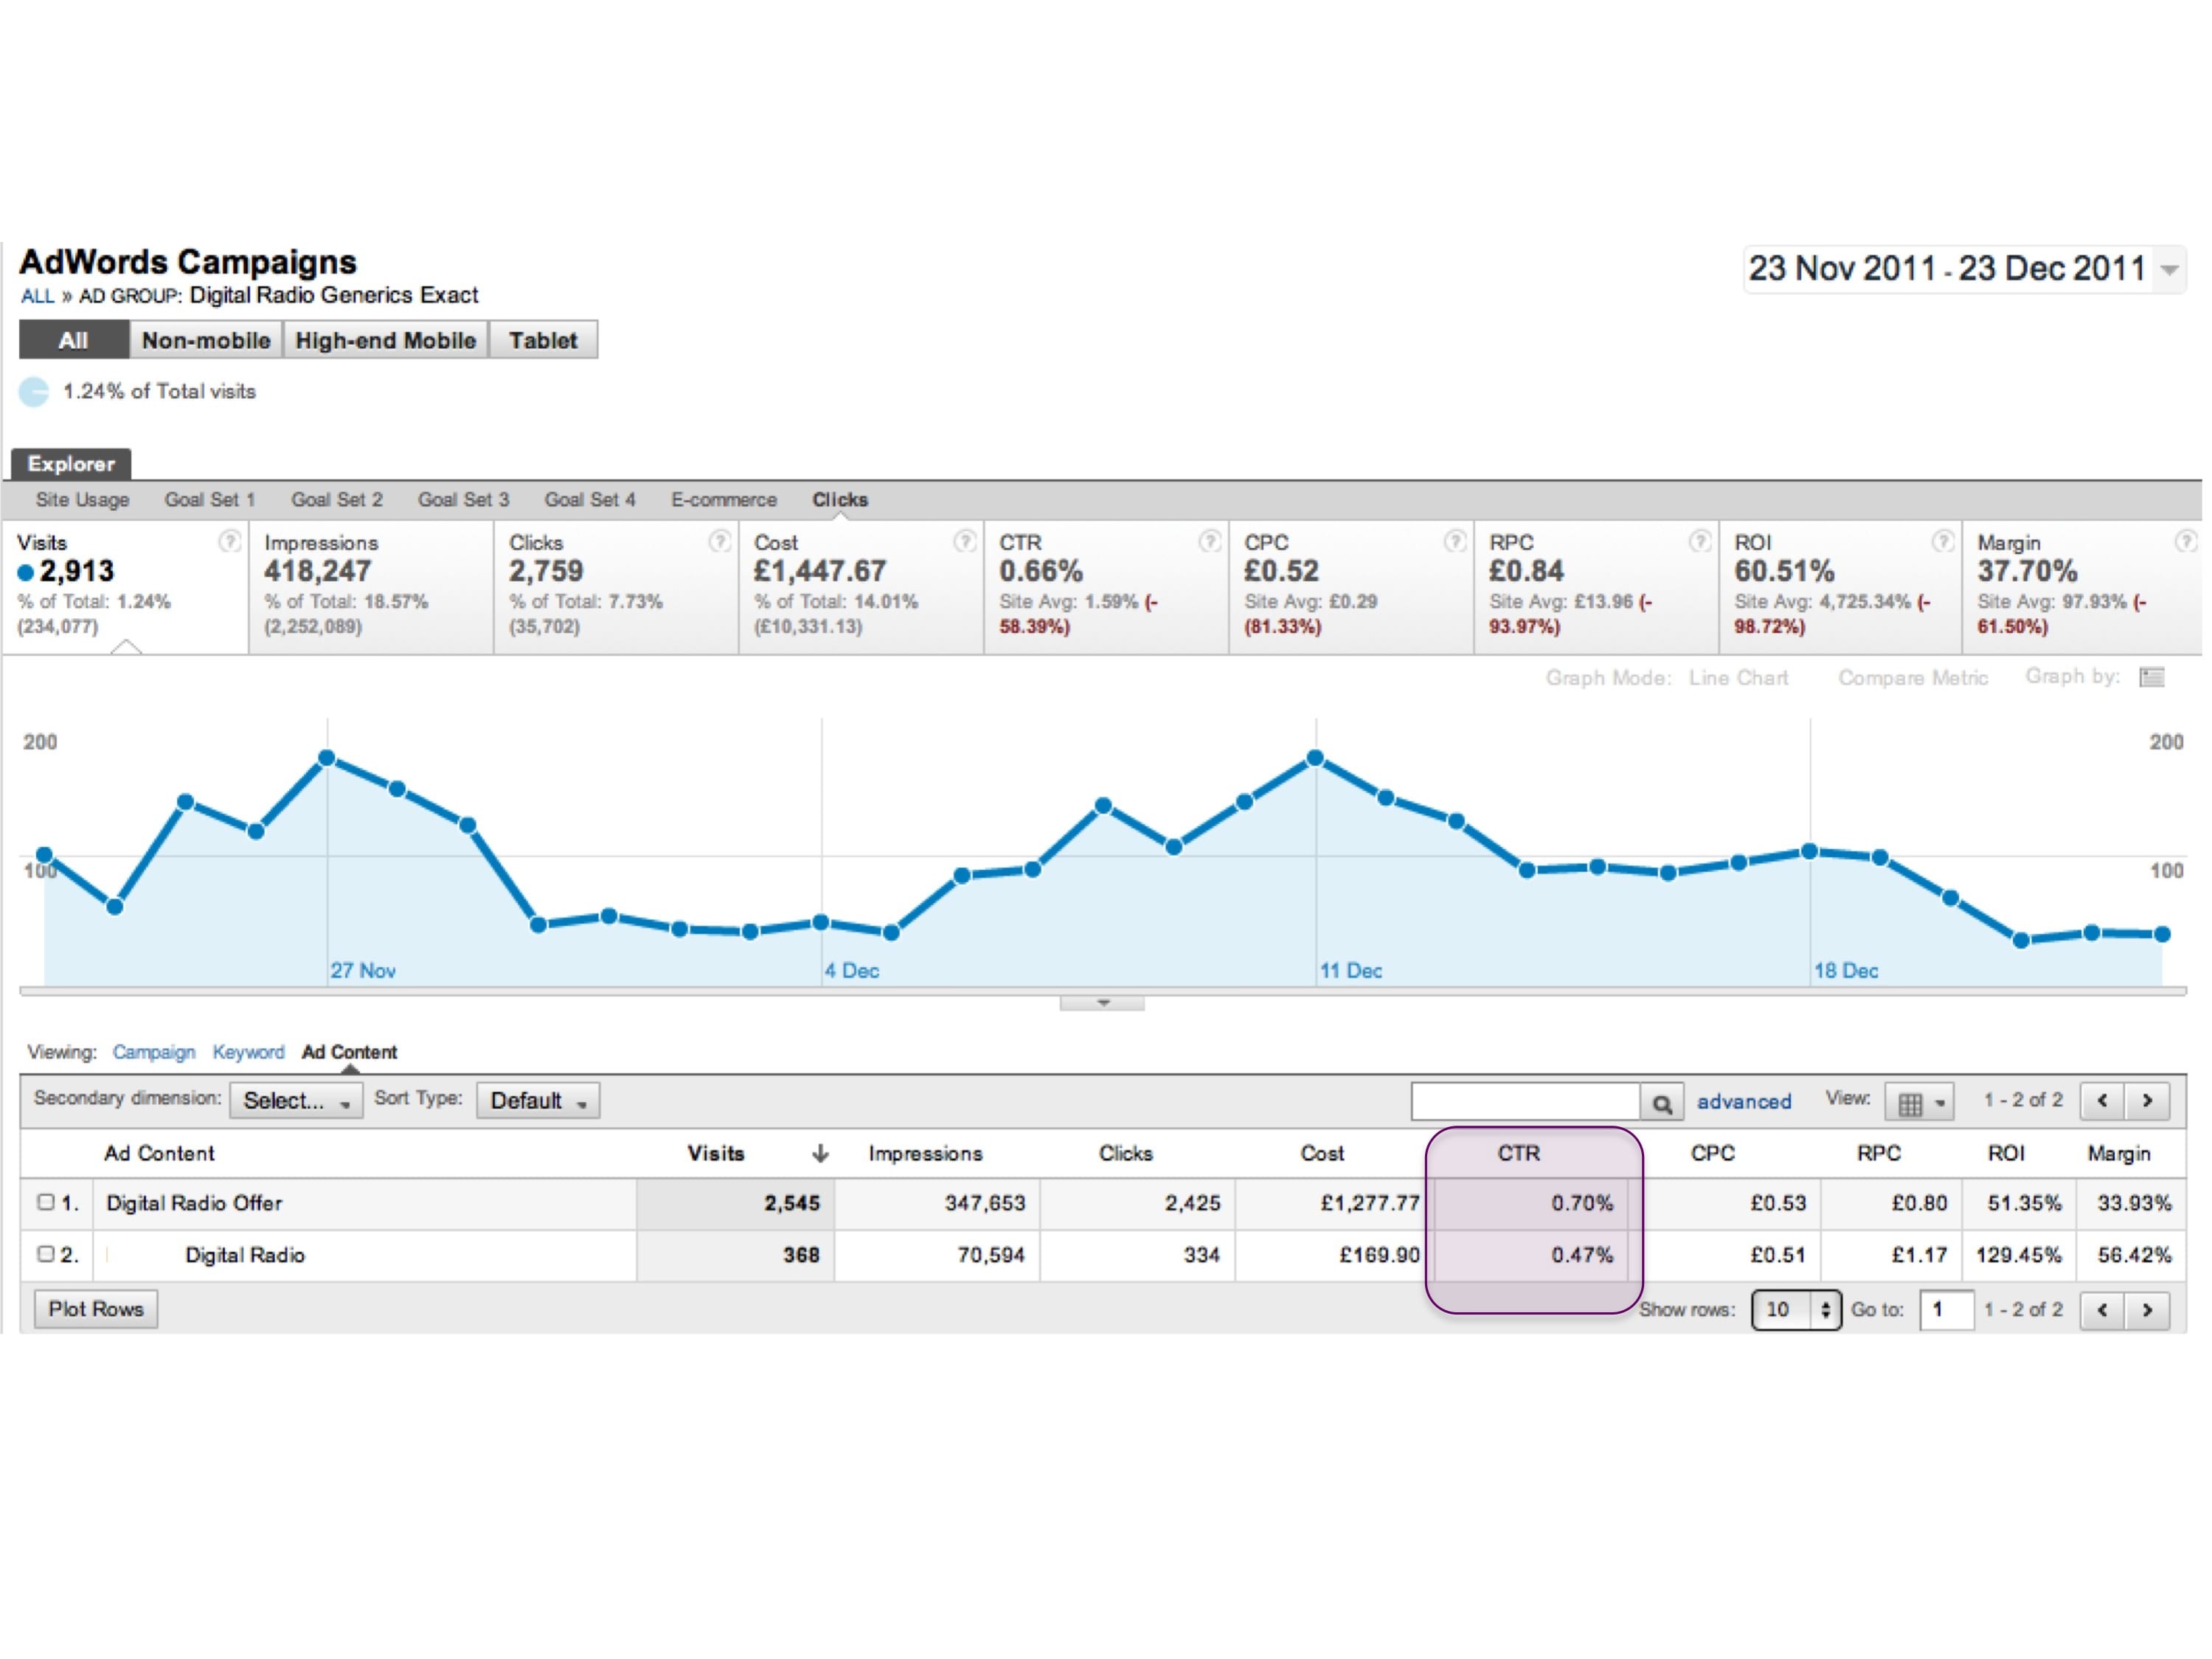Click the search magnifier icon
The image size is (2212, 1659).
pyautogui.click(x=1661, y=1104)
